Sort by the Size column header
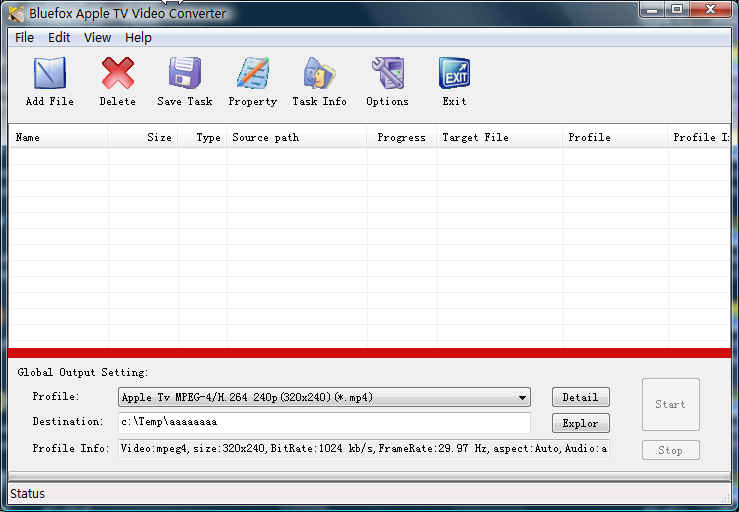 pyautogui.click(x=143, y=138)
